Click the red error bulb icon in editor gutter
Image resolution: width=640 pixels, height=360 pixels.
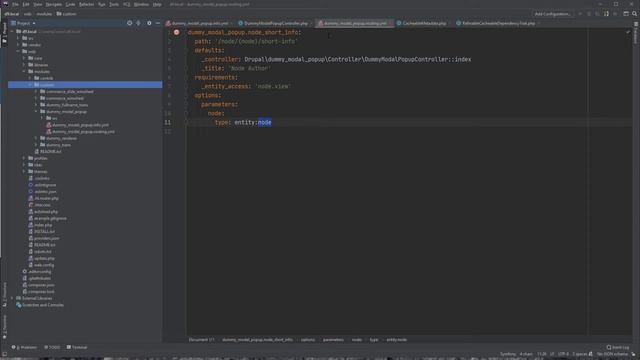pos(176,32)
